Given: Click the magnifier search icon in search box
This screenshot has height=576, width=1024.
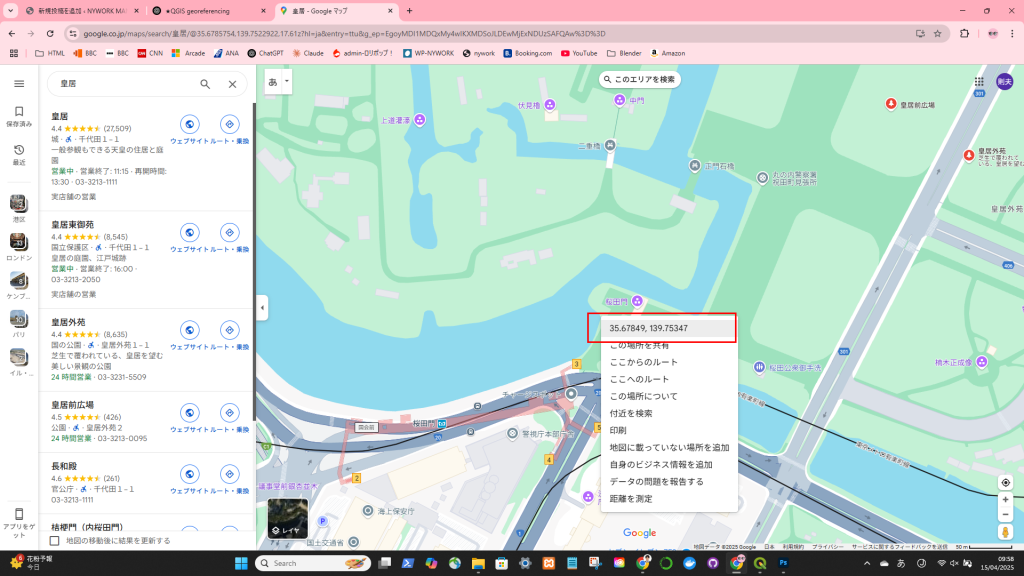Looking at the screenshot, I should tap(205, 85).
